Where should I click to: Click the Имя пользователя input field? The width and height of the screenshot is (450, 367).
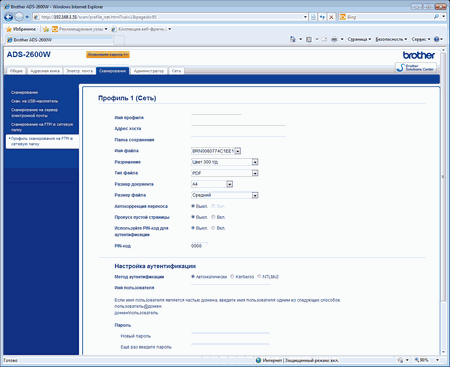click(230, 288)
